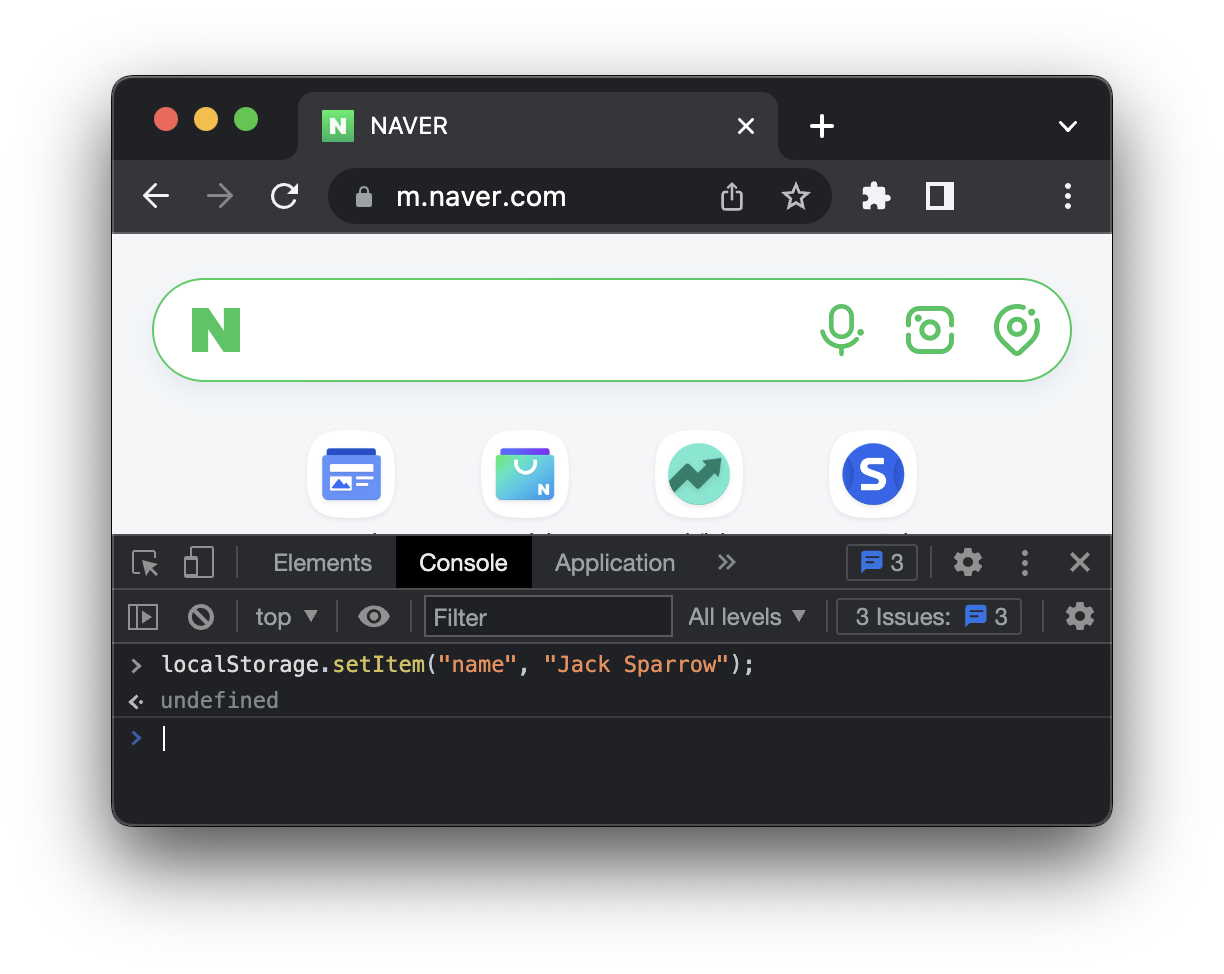Go back with the browser back arrow

pyautogui.click(x=156, y=196)
